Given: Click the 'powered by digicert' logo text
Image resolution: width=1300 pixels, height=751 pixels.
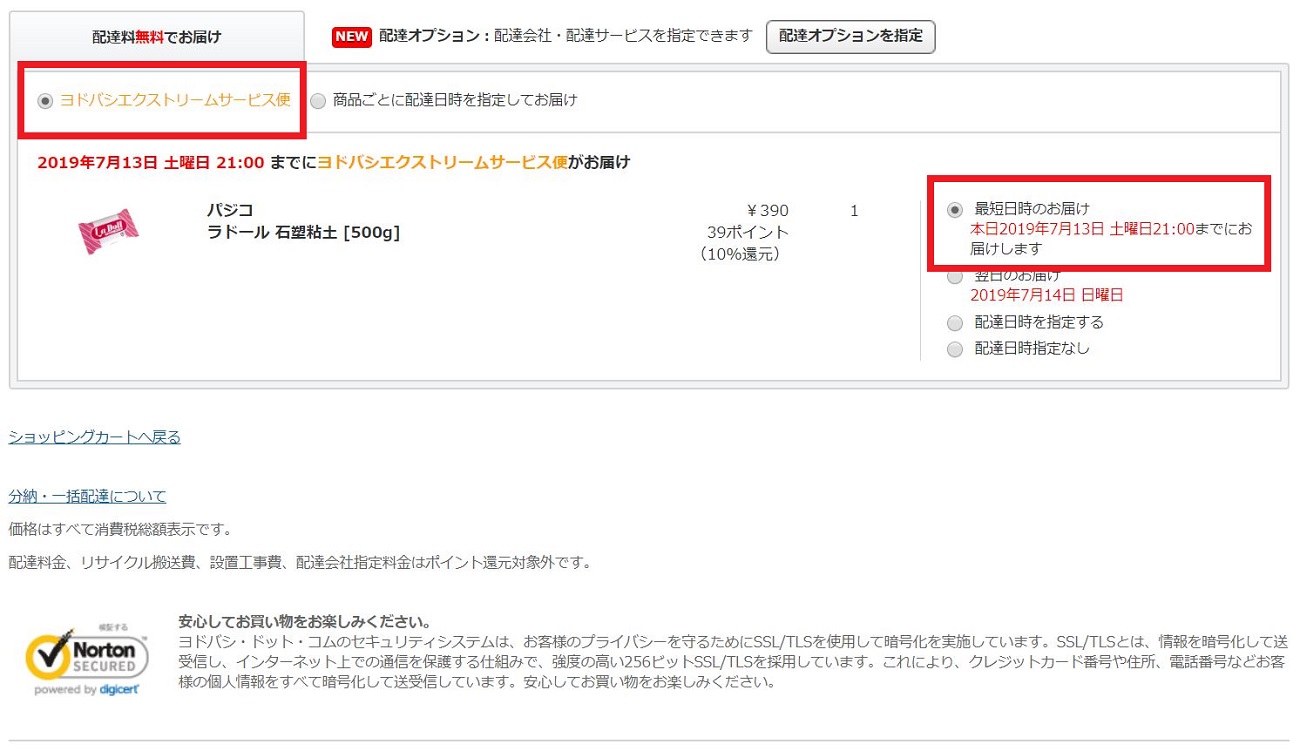Looking at the screenshot, I should [86, 690].
